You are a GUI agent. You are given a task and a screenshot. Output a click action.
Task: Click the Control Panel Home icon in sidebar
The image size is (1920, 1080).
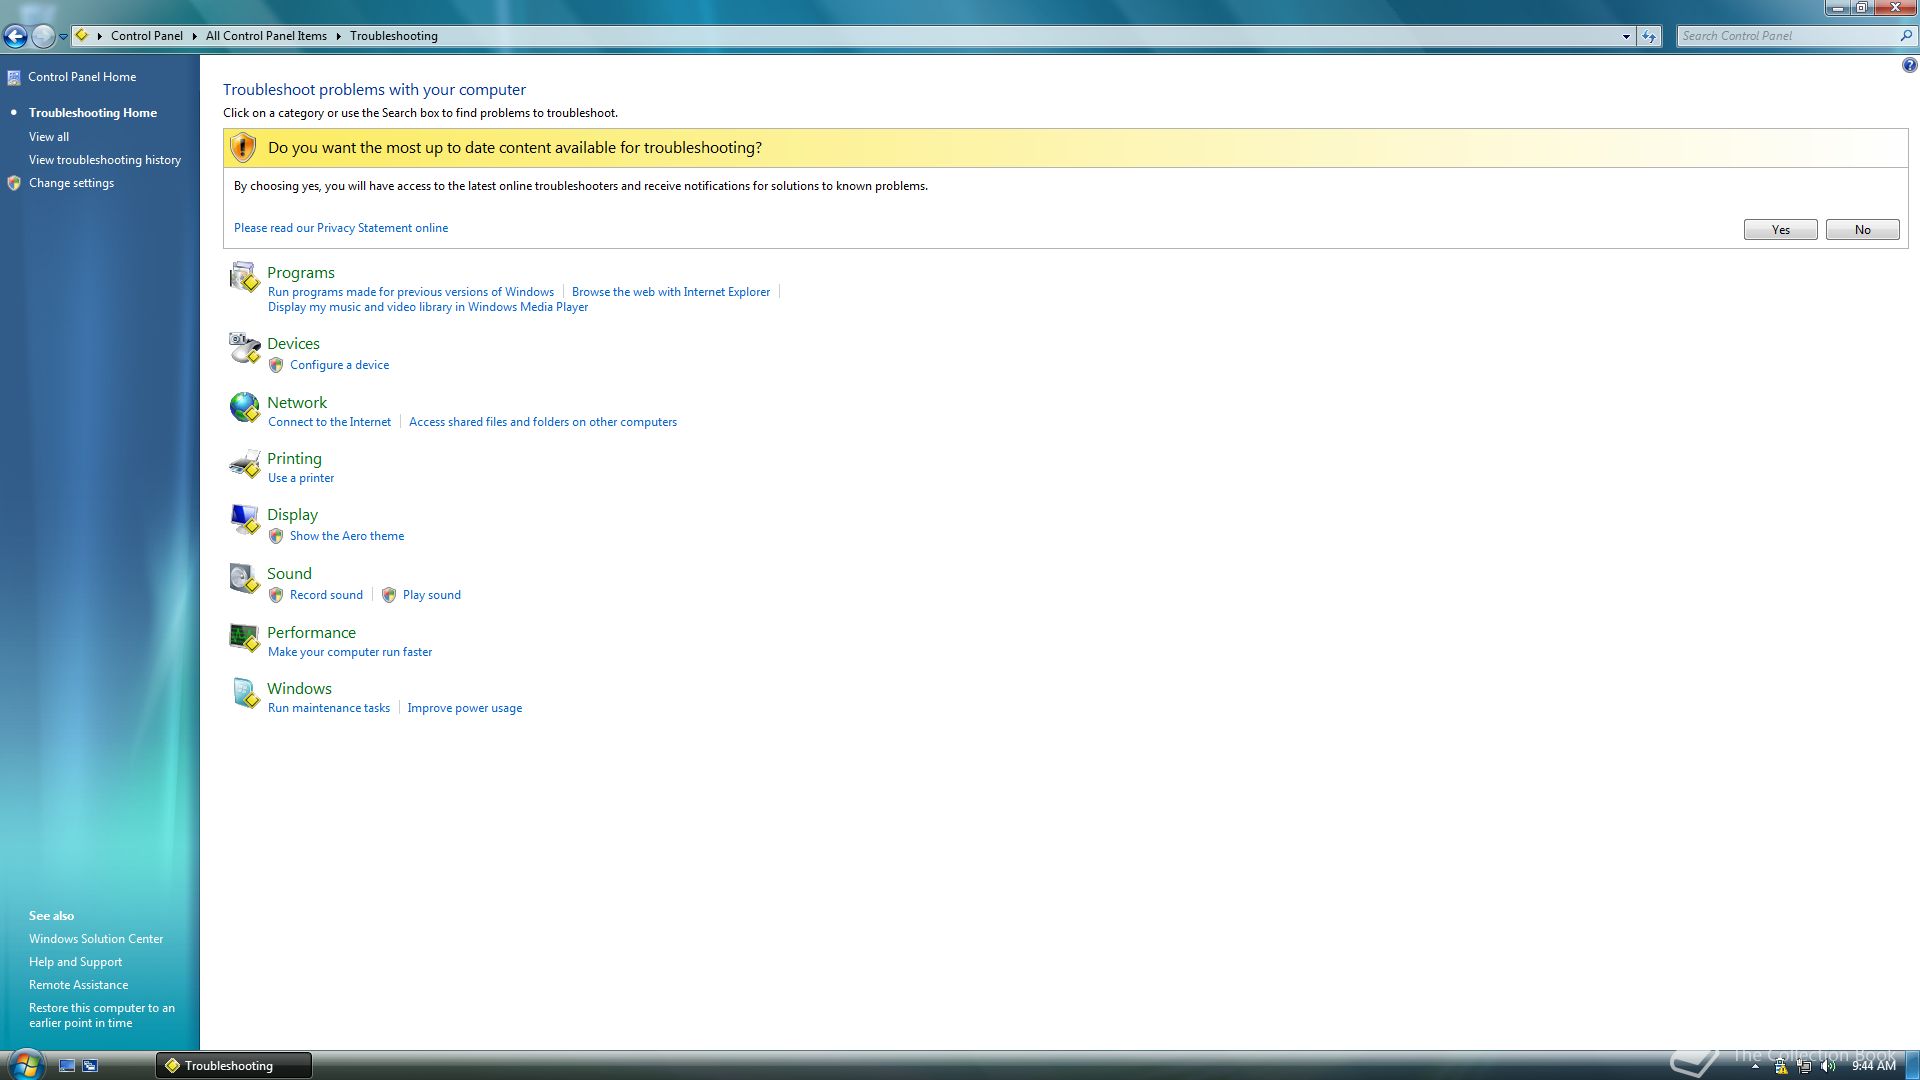[x=13, y=77]
